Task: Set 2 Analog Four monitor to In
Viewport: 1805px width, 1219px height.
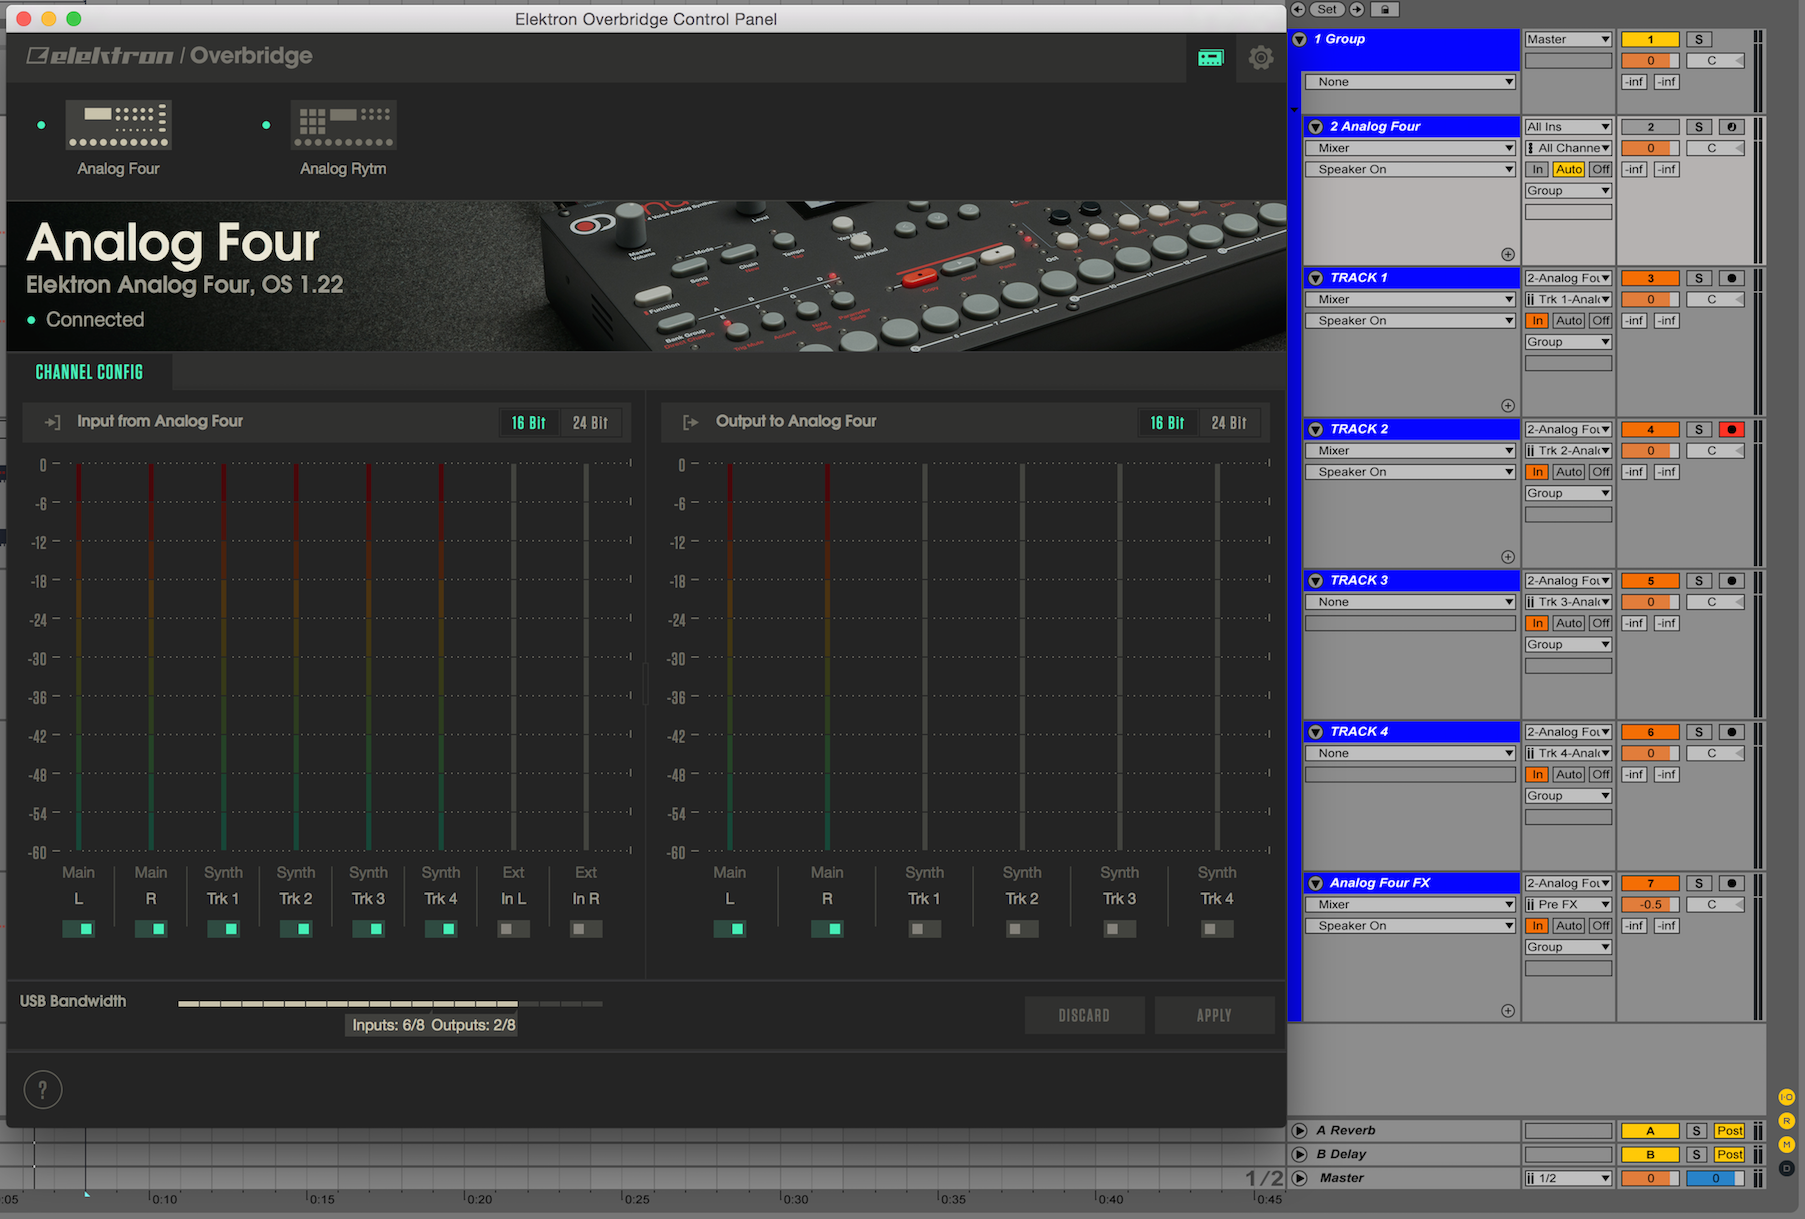Action: (x=1537, y=170)
